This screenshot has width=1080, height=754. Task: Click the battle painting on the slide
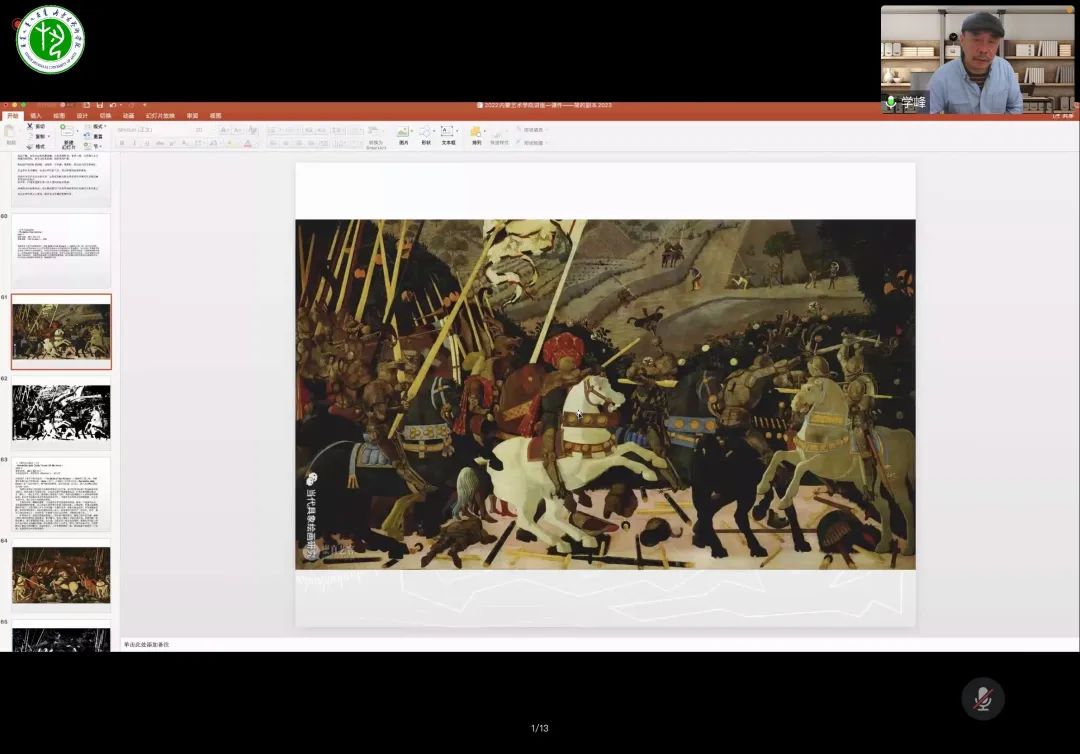[x=605, y=395]
